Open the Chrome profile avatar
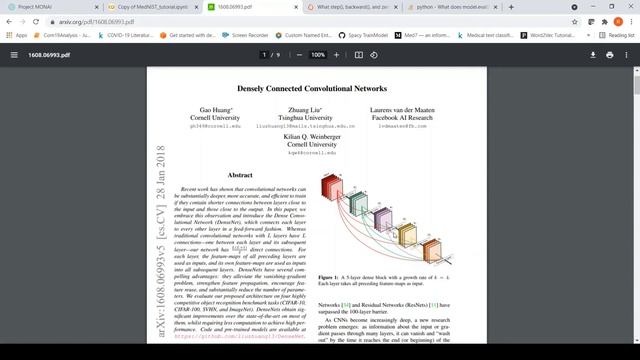 pyautogui.click(x=618, y=22)
